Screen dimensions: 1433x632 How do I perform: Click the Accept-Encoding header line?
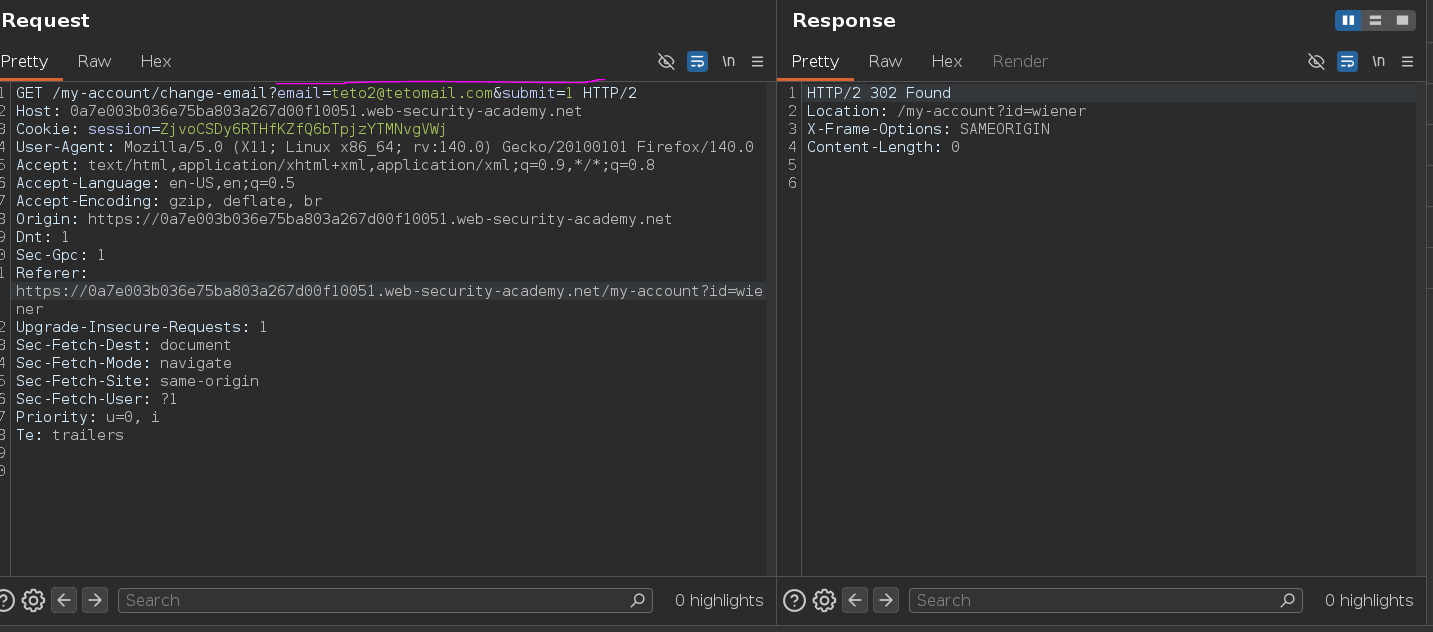(x=169, y=201)
